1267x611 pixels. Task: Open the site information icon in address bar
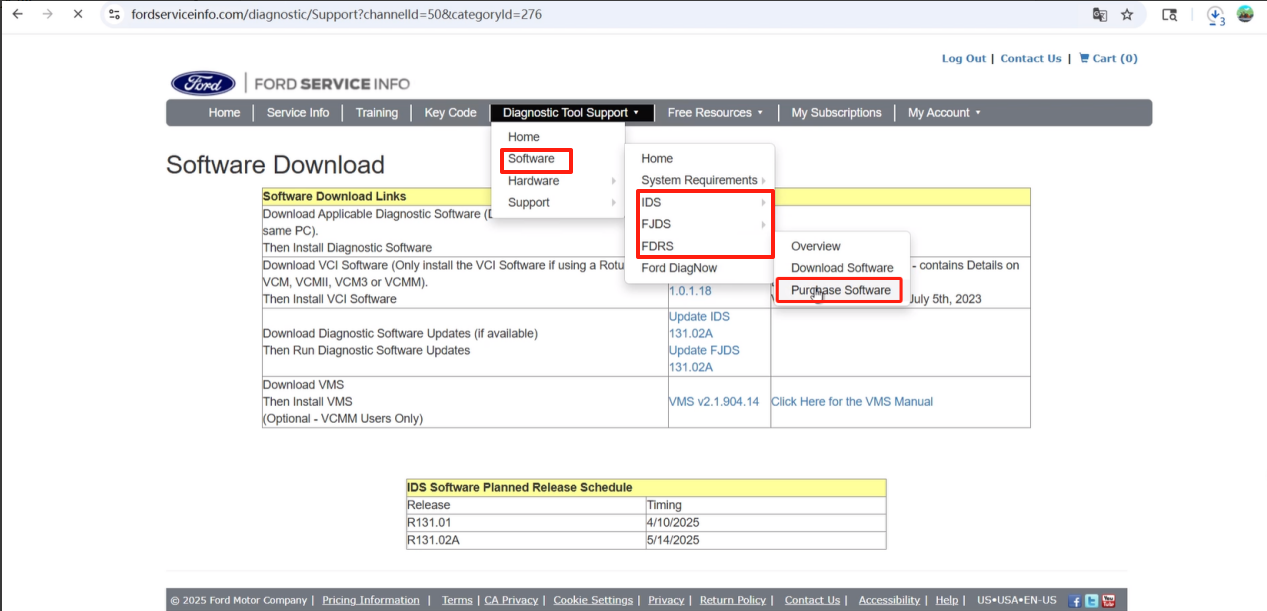[x=114, y=15]
